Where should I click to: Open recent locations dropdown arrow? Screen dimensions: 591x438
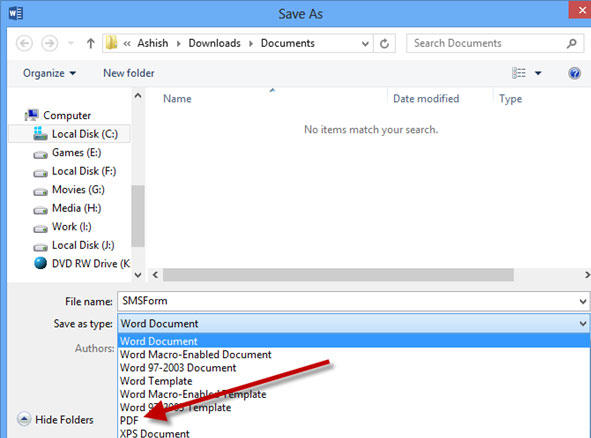[71, 43]
